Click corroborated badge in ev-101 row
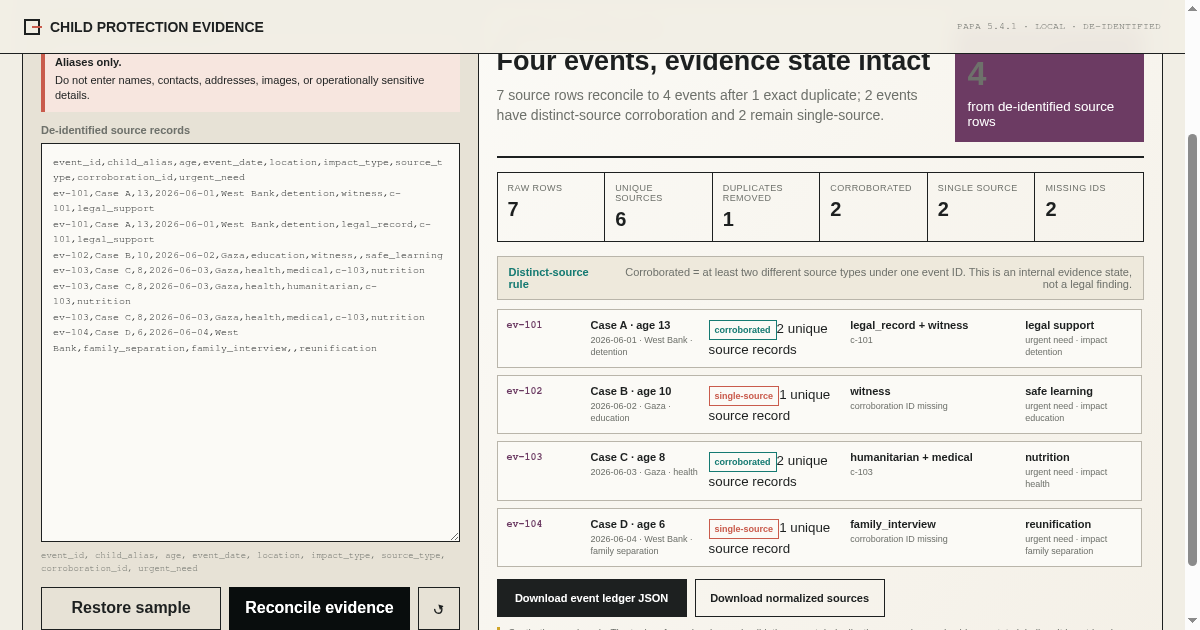Viewport: 1200px width, 630px height. (742, 329)
